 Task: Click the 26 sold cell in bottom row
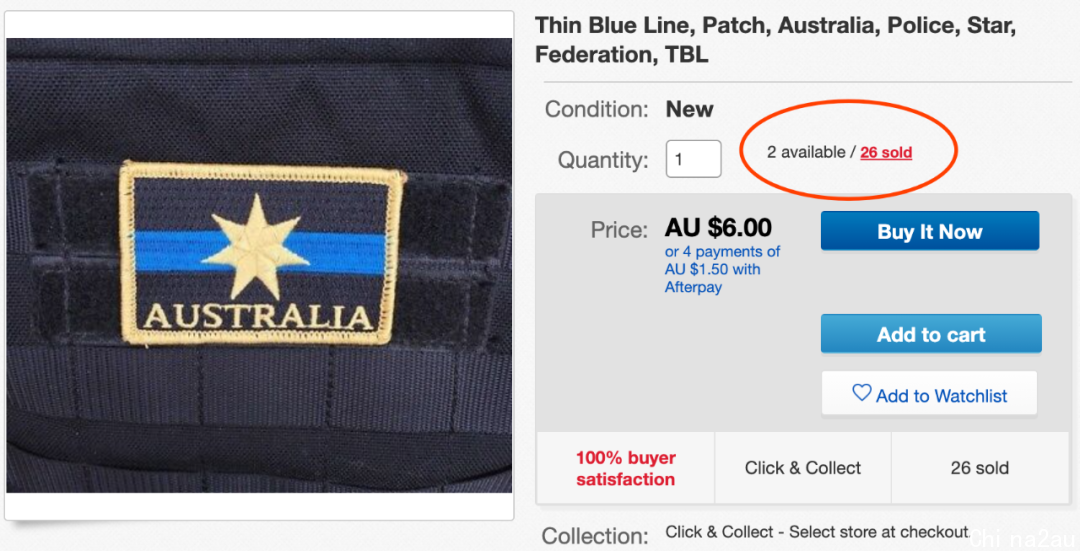[980, 468]
